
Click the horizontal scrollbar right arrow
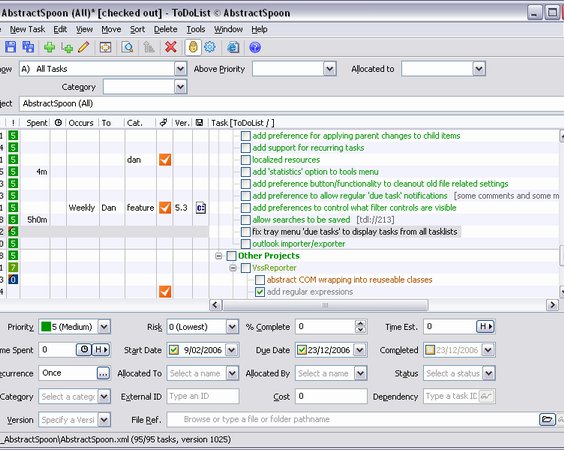click(x=552, y=305)
